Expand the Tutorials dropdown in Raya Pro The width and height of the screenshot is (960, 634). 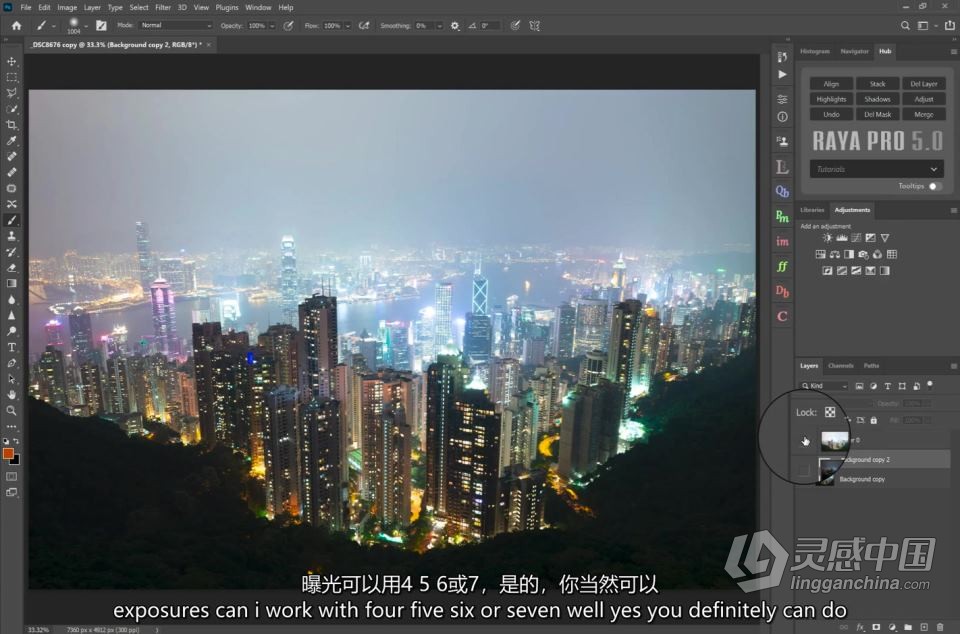coord(876,169)
